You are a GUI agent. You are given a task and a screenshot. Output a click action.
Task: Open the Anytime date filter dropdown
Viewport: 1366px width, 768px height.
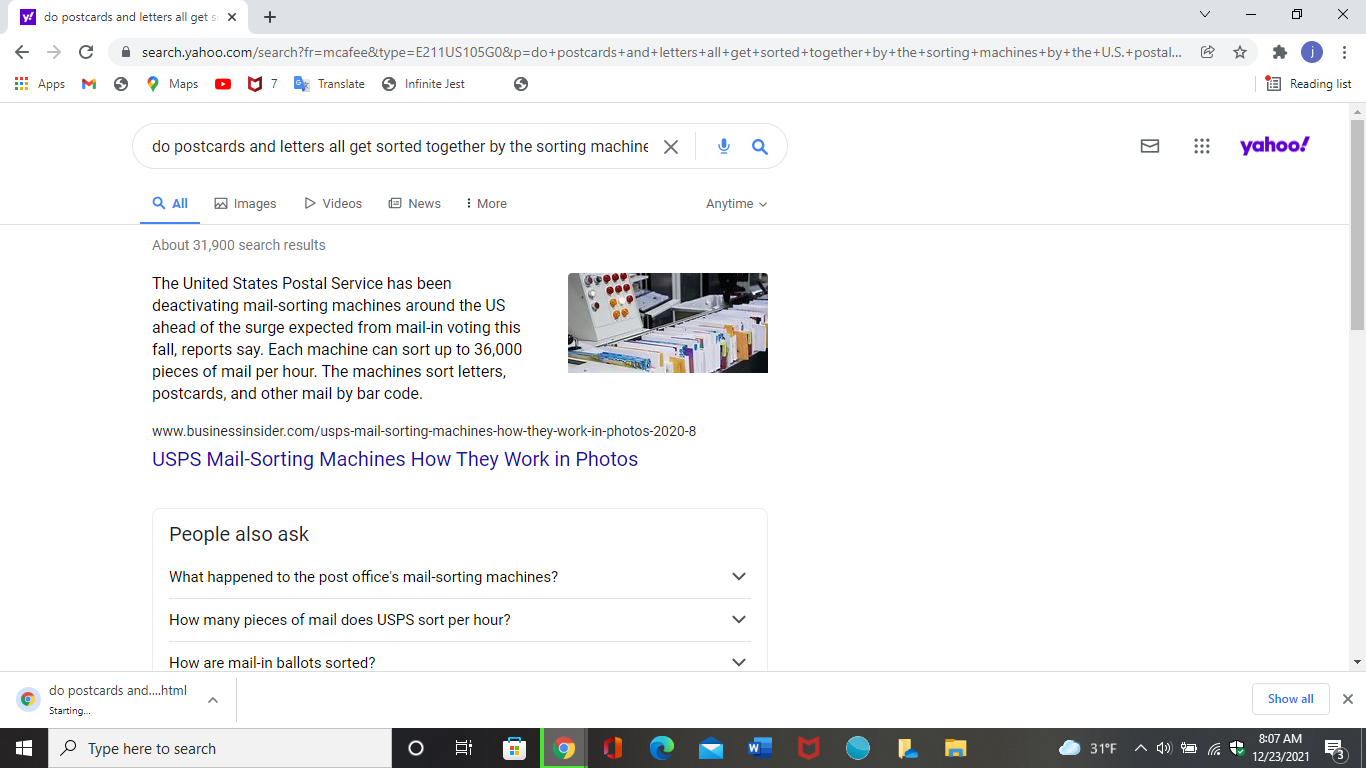(x=737, y=203)
